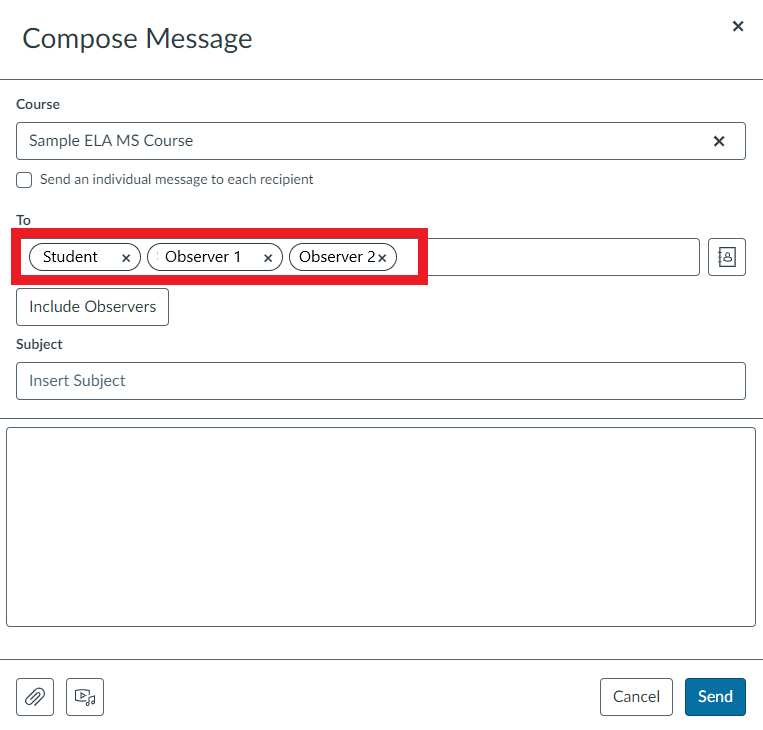Open the address book icon
Viewport: 763px width, 730px height.
pos(727,257)
